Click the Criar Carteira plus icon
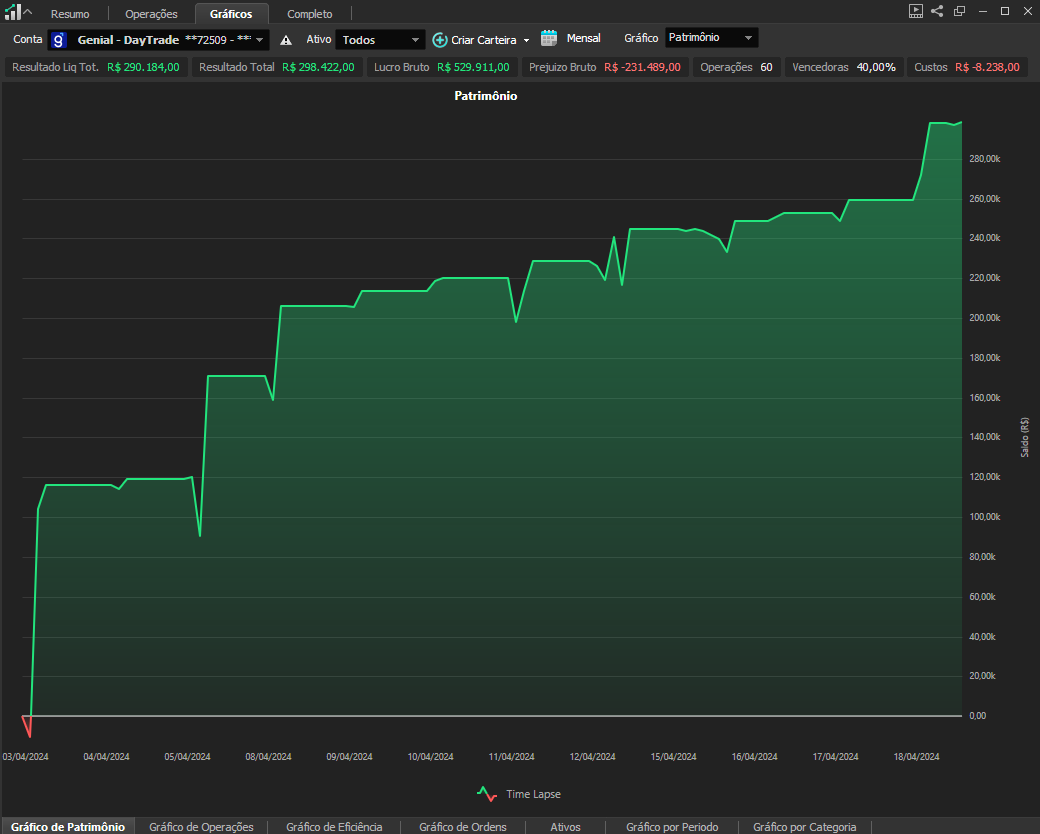 pyautogui.click(x=440, y=40)
